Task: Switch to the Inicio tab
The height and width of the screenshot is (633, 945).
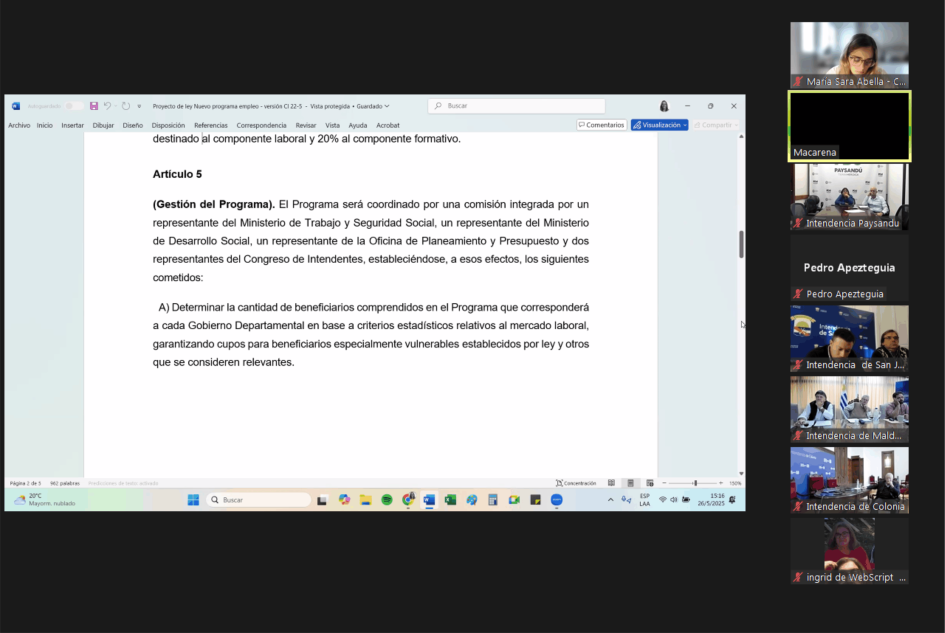Action: pyautogui.click(x=45, y=125)
